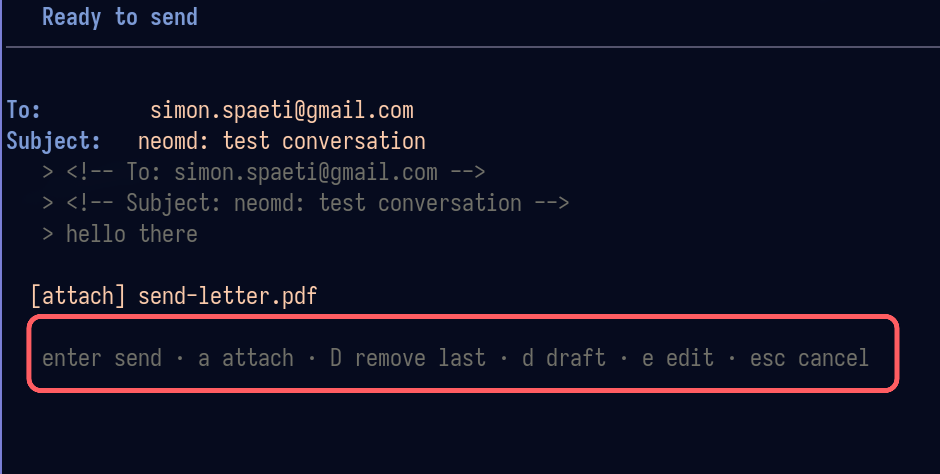Click the quote marker before "hello there"

point(48,234)
